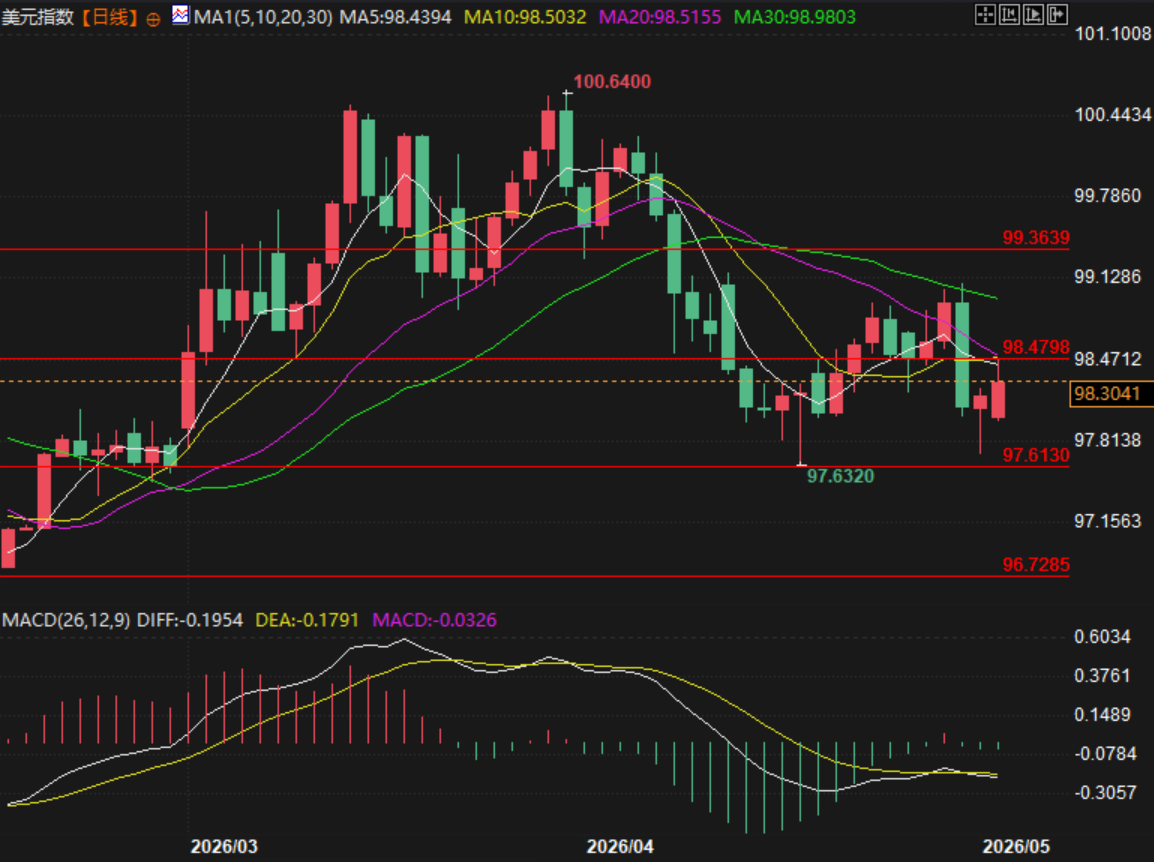Click the 98.4798 horizontal line label
This screenshot has width=1154, height=862.
click(1036, 347)
